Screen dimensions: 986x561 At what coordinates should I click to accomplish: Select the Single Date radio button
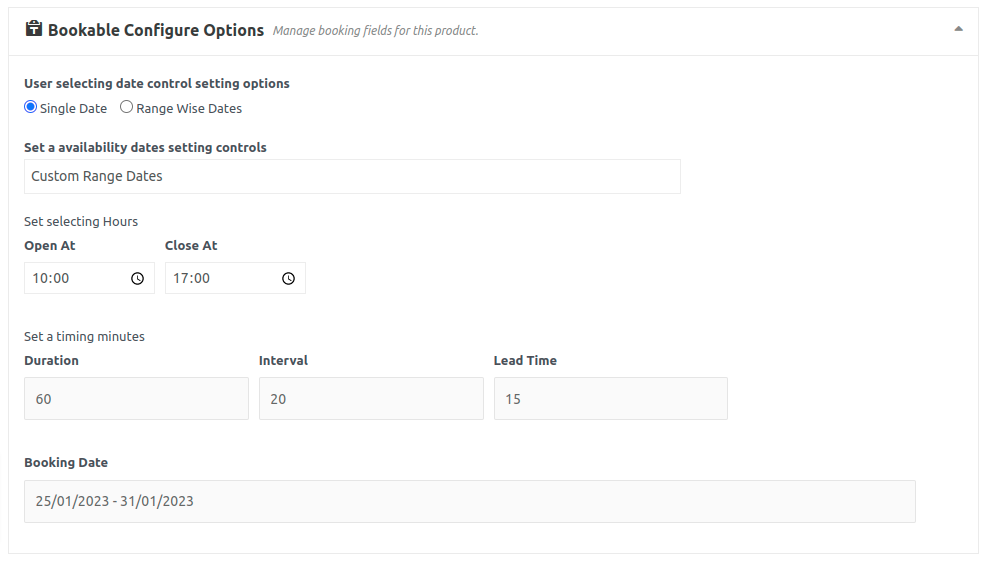(30, 107)
